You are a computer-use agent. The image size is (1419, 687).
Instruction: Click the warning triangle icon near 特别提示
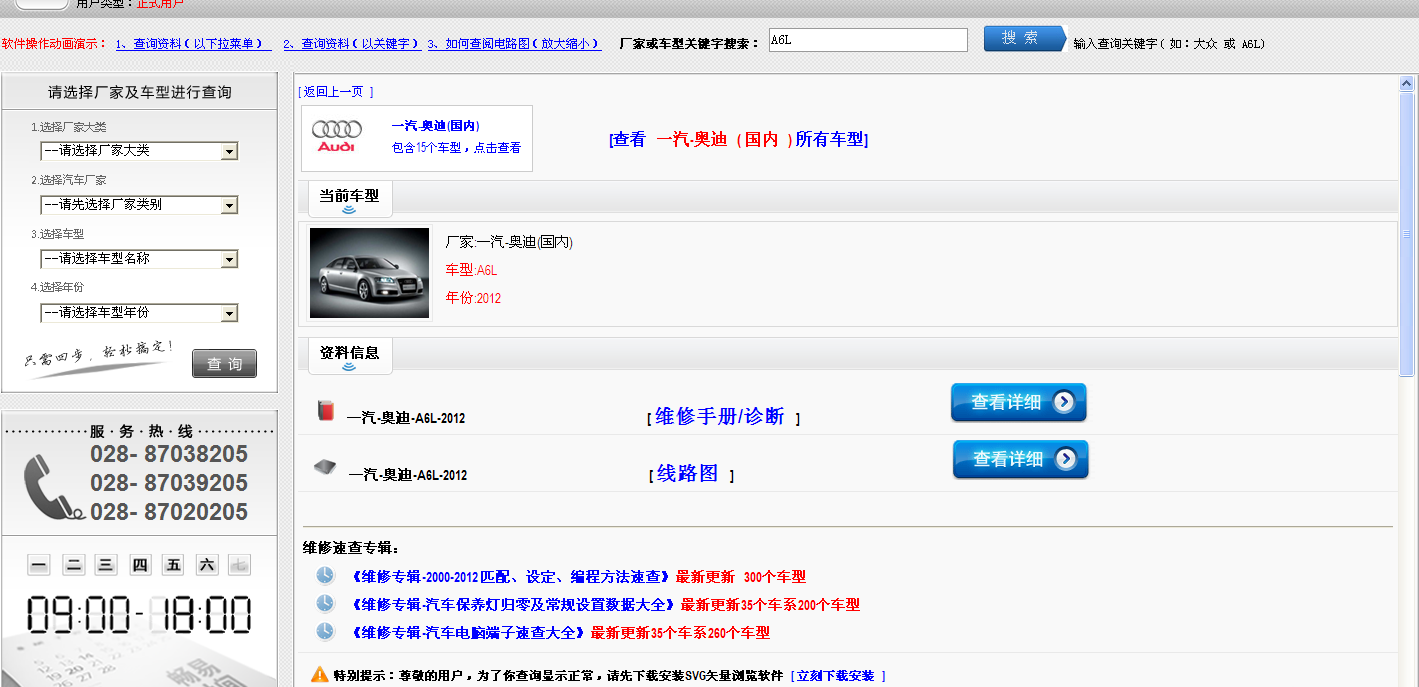pos(320,674)
